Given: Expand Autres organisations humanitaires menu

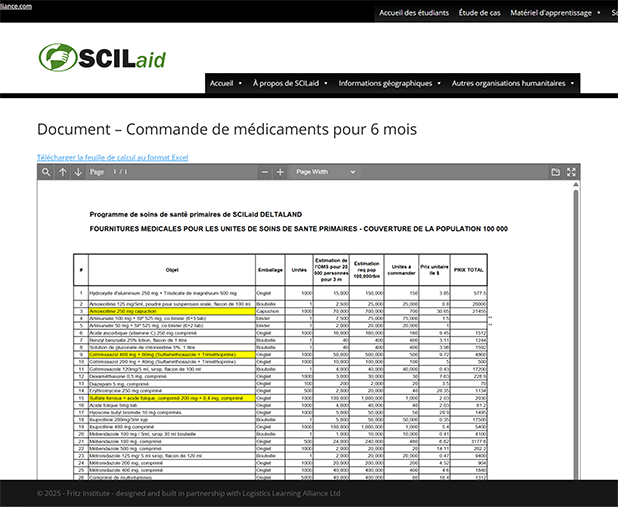Looking at the screenshot, I should pyautogui.click(x=513, y=83).
